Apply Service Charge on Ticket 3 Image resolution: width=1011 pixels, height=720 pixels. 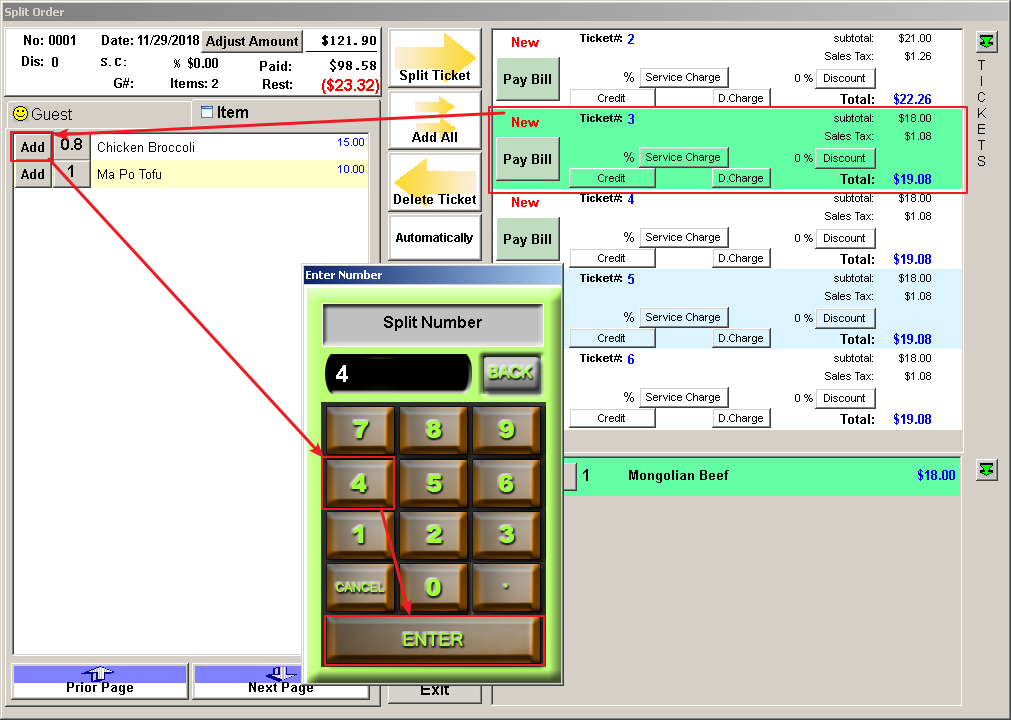pyautogui.click(x=683, y=157)
